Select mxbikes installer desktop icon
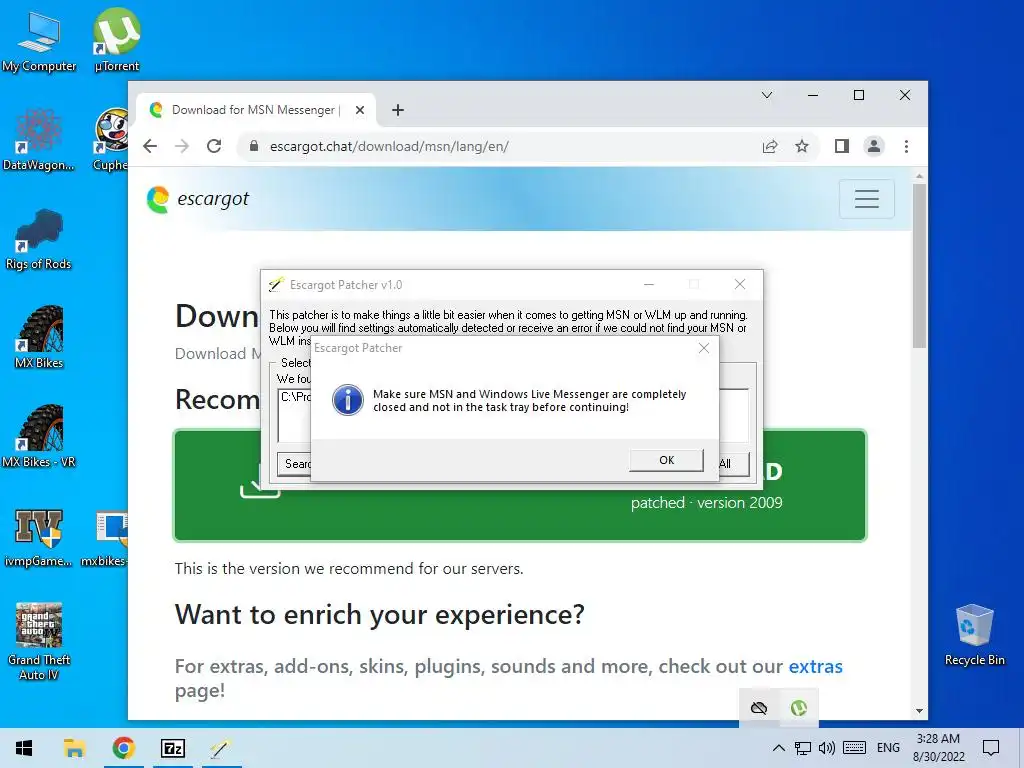The height and width of the screenshot is (768, 1024). (106, 537)
